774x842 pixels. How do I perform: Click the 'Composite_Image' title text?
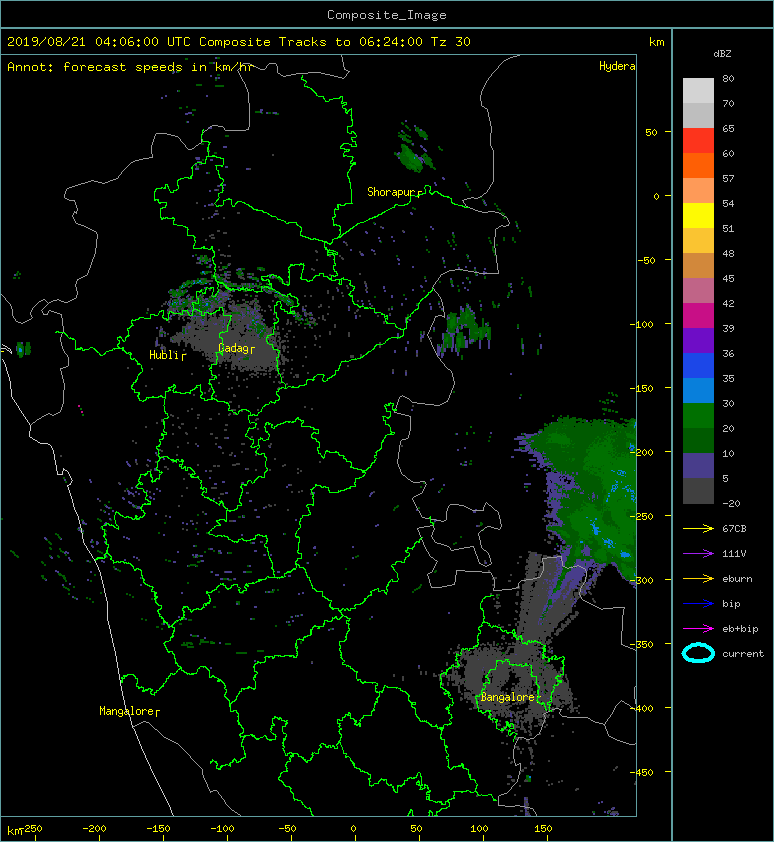coord(387,15)
